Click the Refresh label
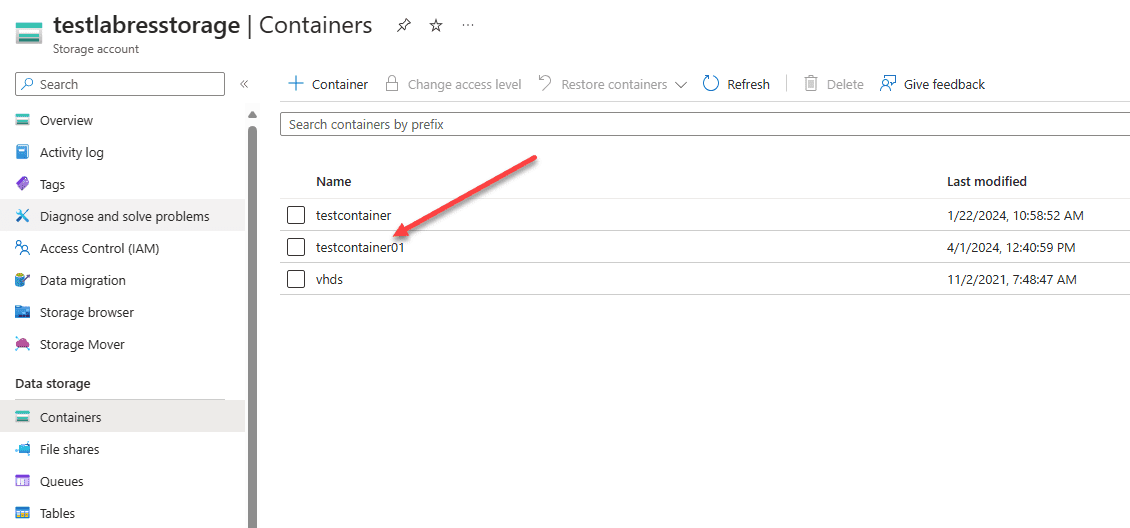This screenshot has width=1130, height=528. point(748,84)
